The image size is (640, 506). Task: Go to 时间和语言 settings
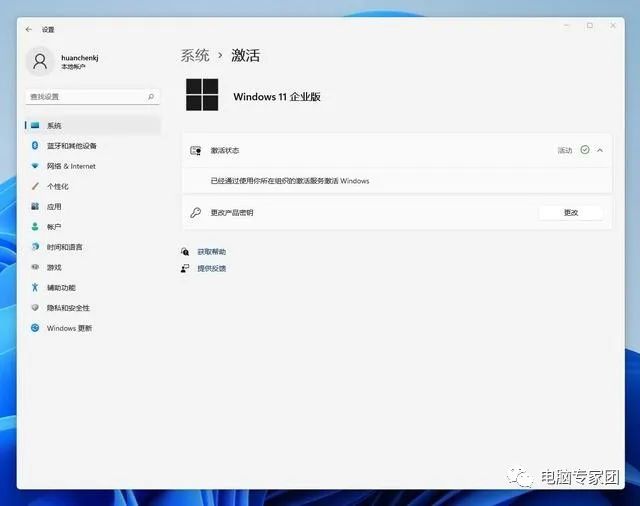pos(64,247)
